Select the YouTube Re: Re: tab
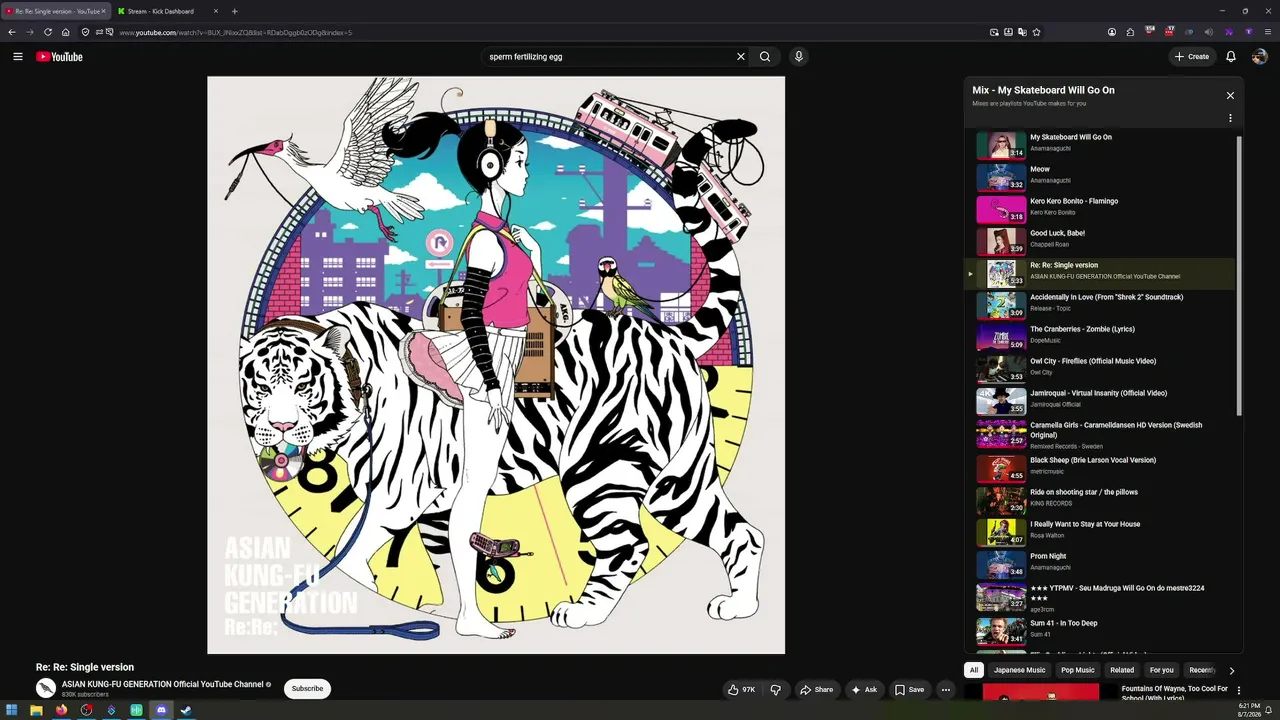 point(55,11)
